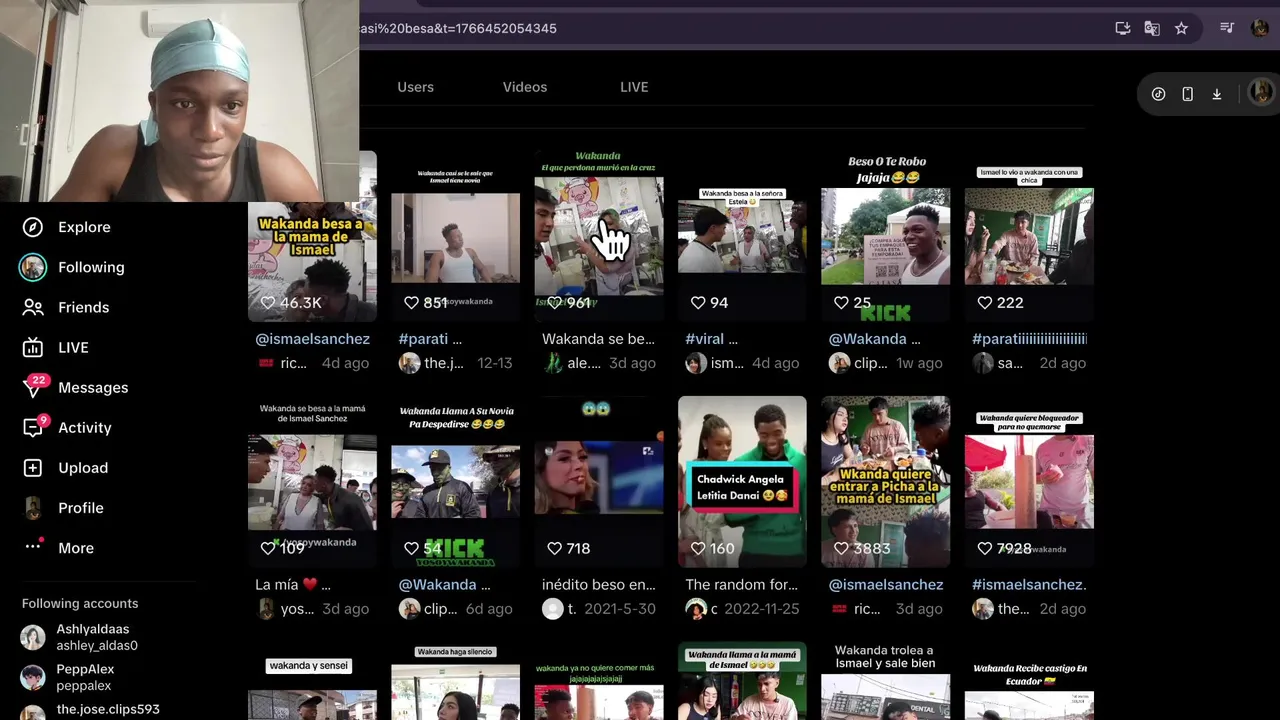
Task: Switch to the LIVE search tab
Action: (634, 87)
